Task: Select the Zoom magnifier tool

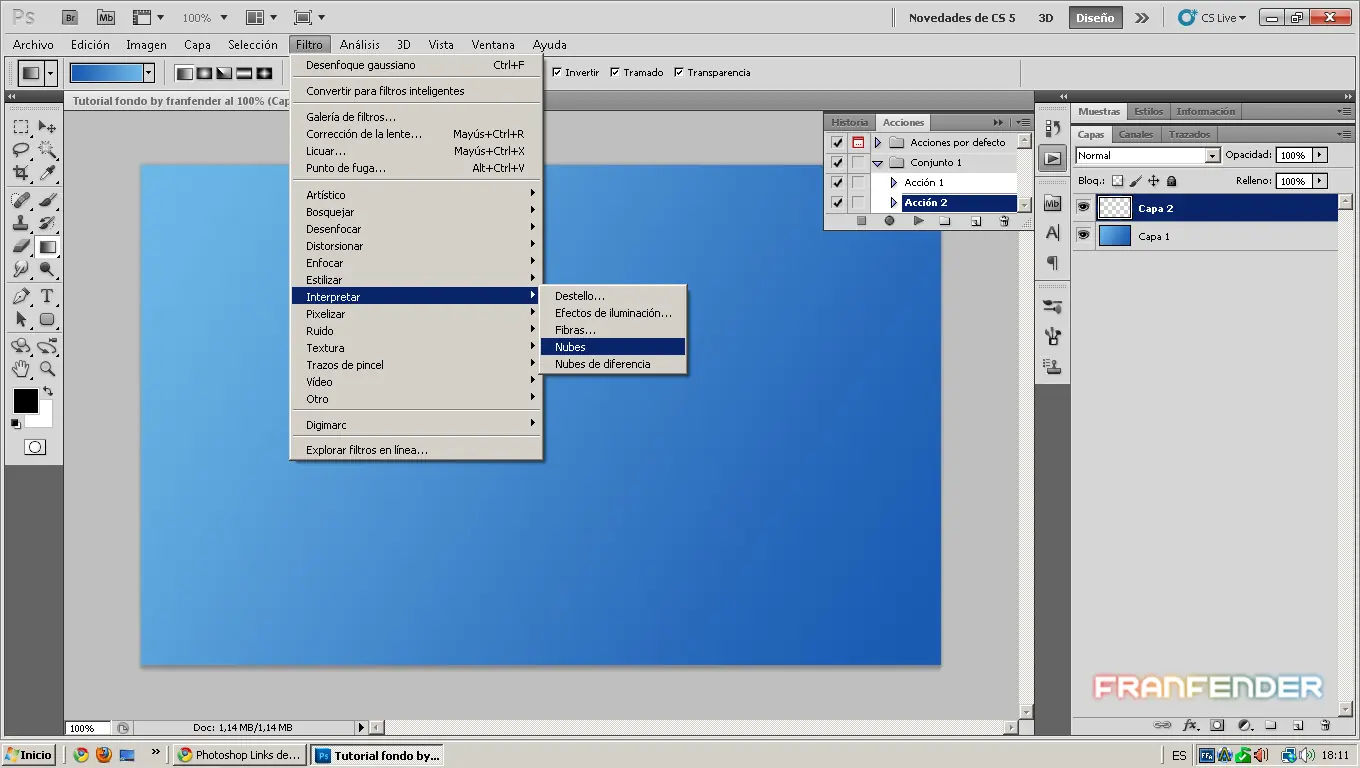Action: tap(47, 369)
